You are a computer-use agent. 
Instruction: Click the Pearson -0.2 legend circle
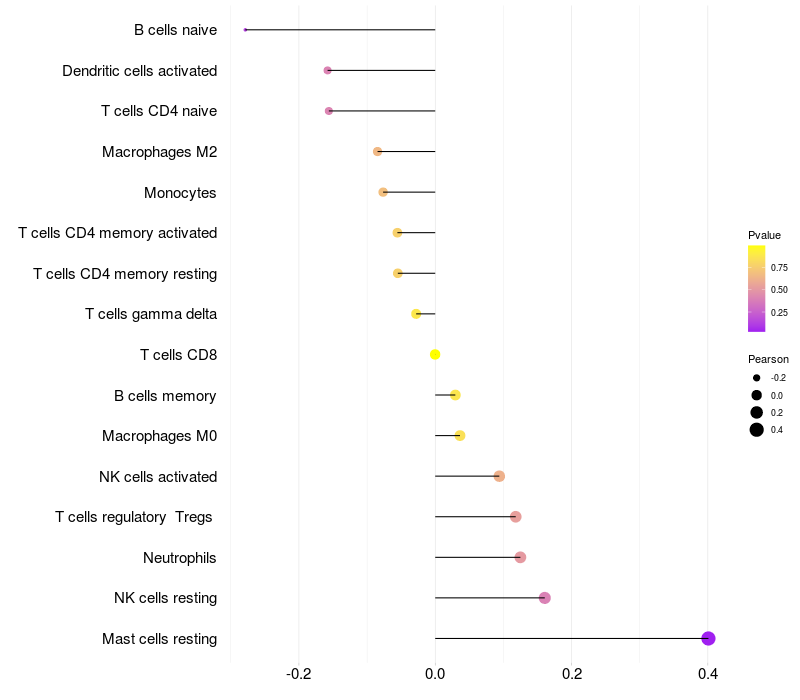[756, 378]
